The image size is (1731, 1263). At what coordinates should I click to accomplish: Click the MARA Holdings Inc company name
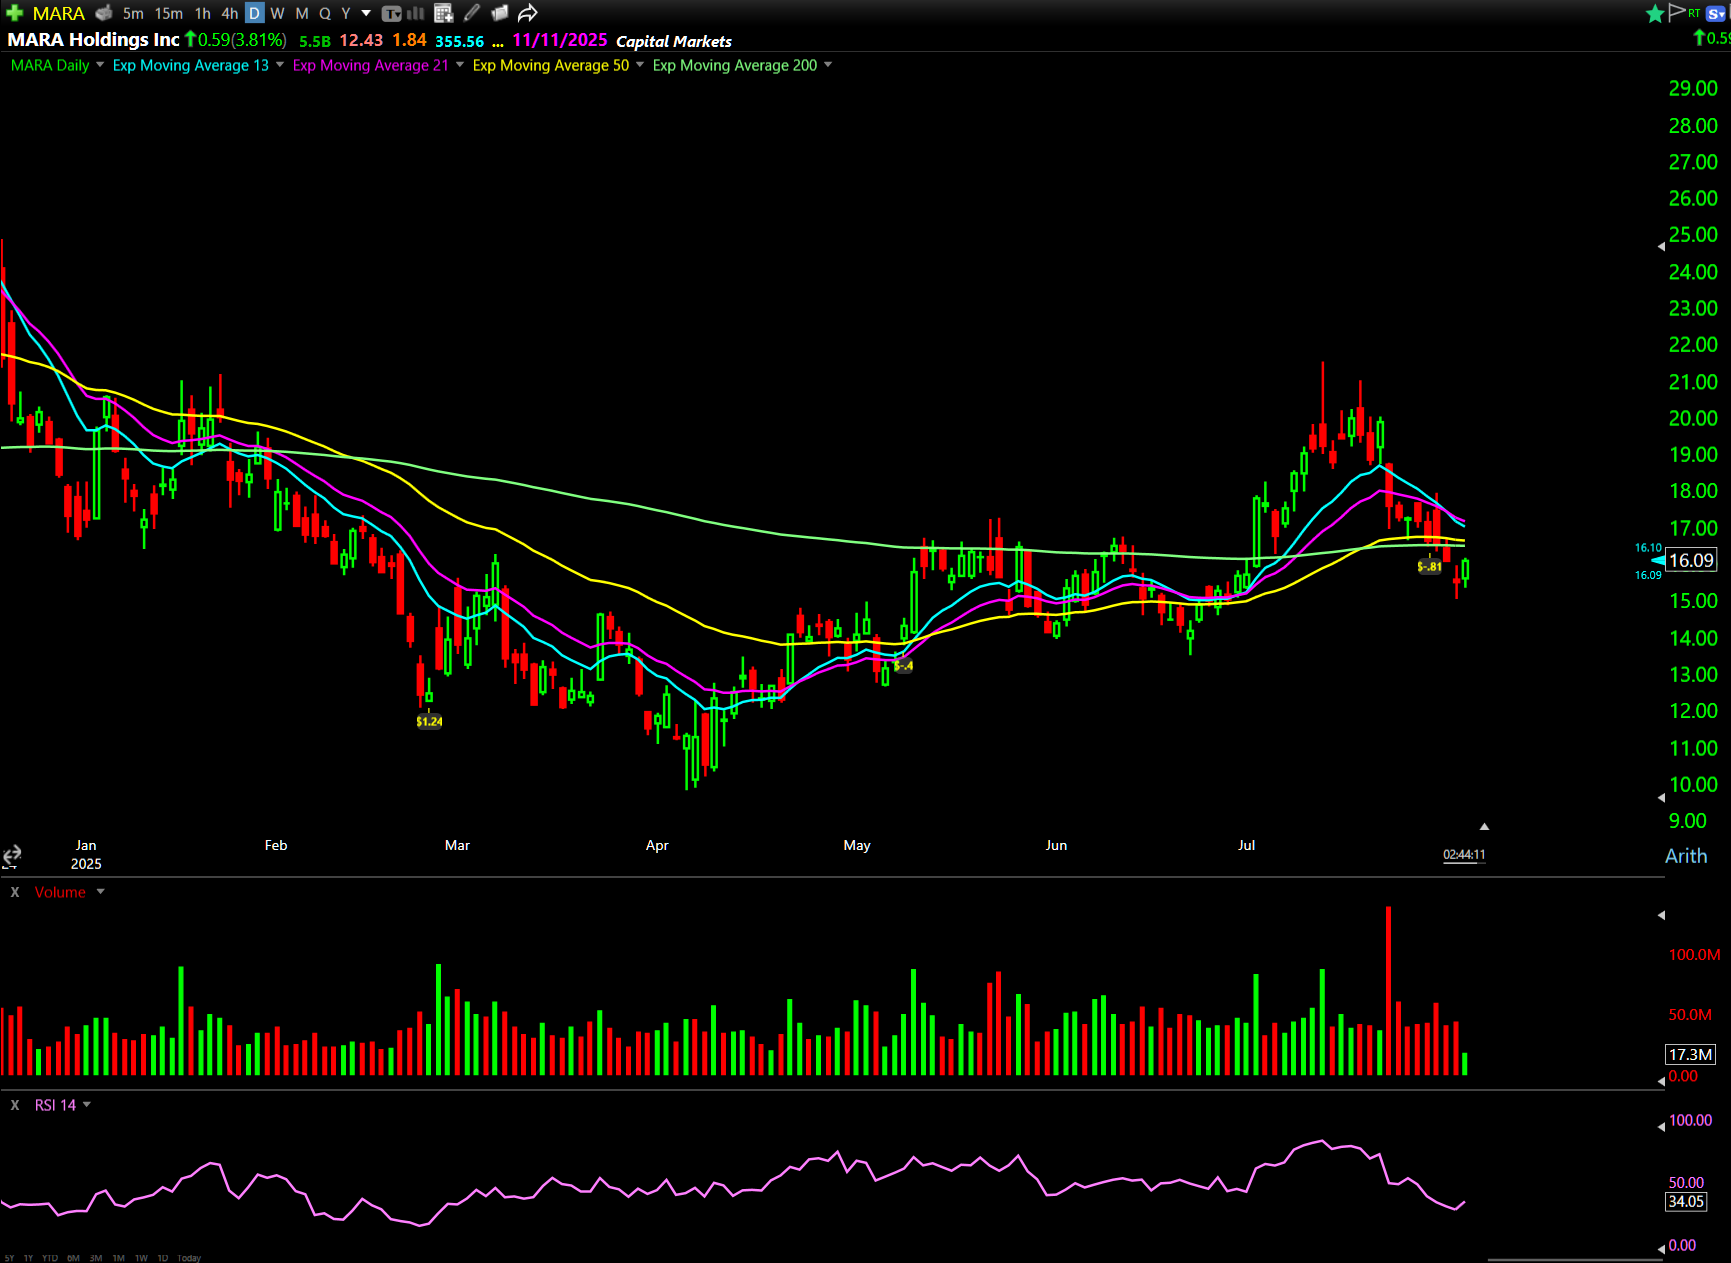tap(93, 39)
